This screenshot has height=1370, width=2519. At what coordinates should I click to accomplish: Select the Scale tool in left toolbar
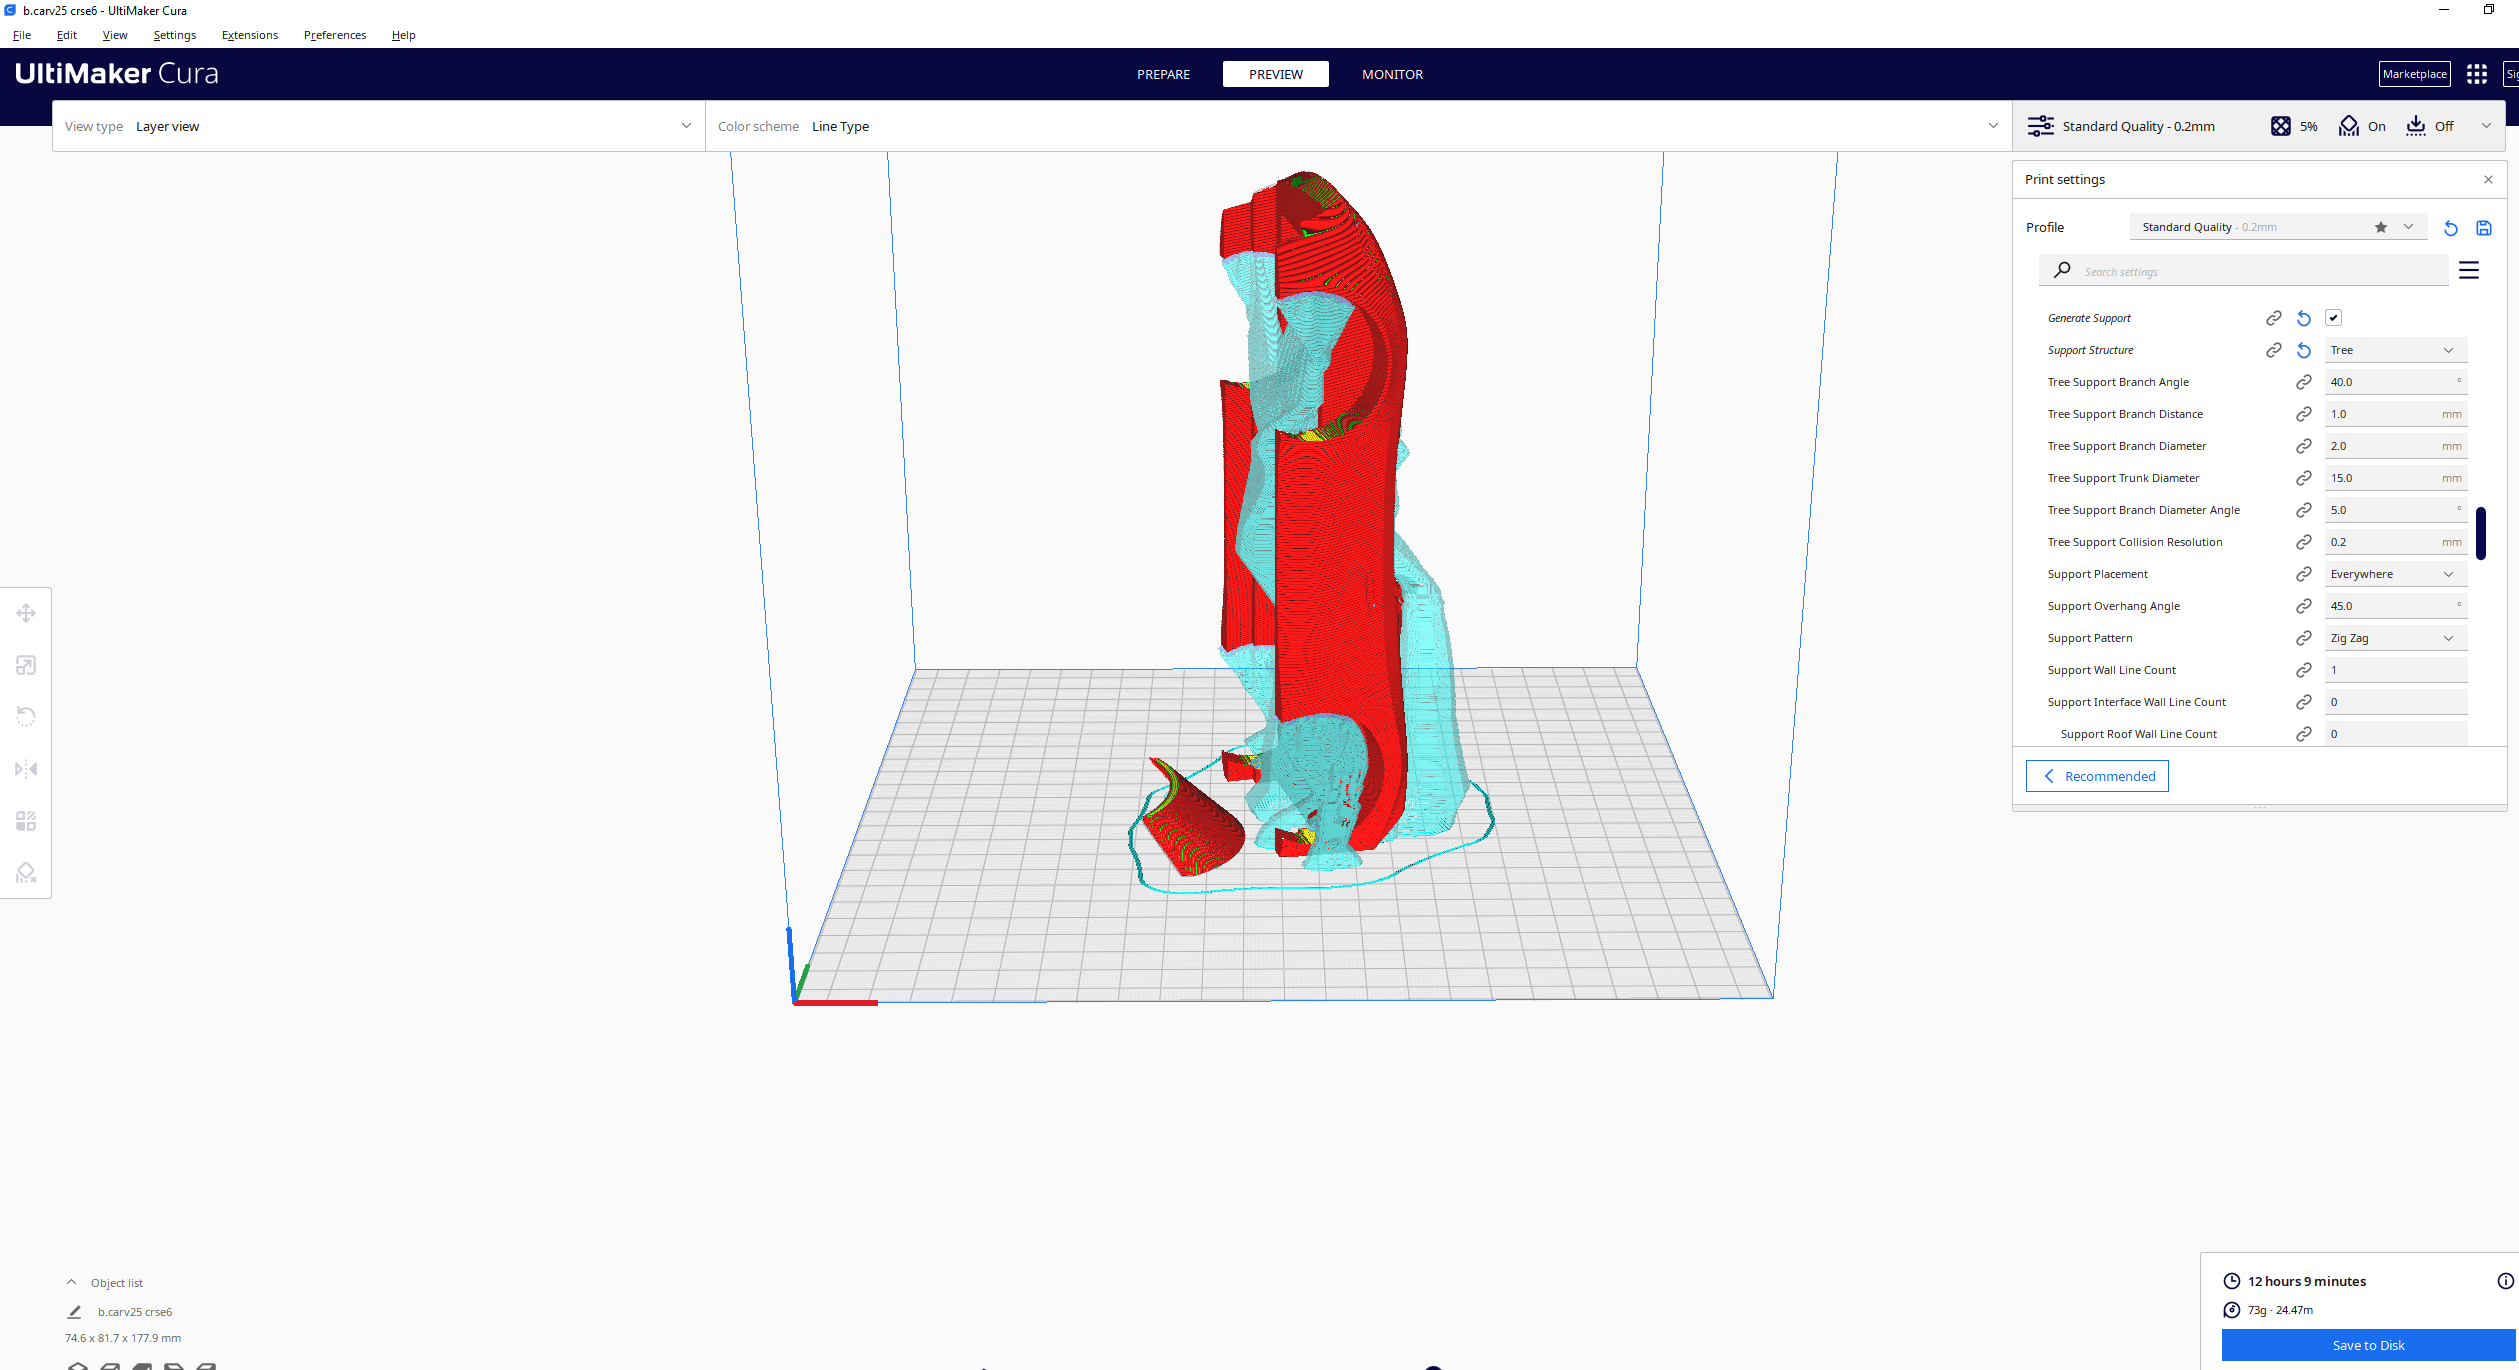click(26, 665)
